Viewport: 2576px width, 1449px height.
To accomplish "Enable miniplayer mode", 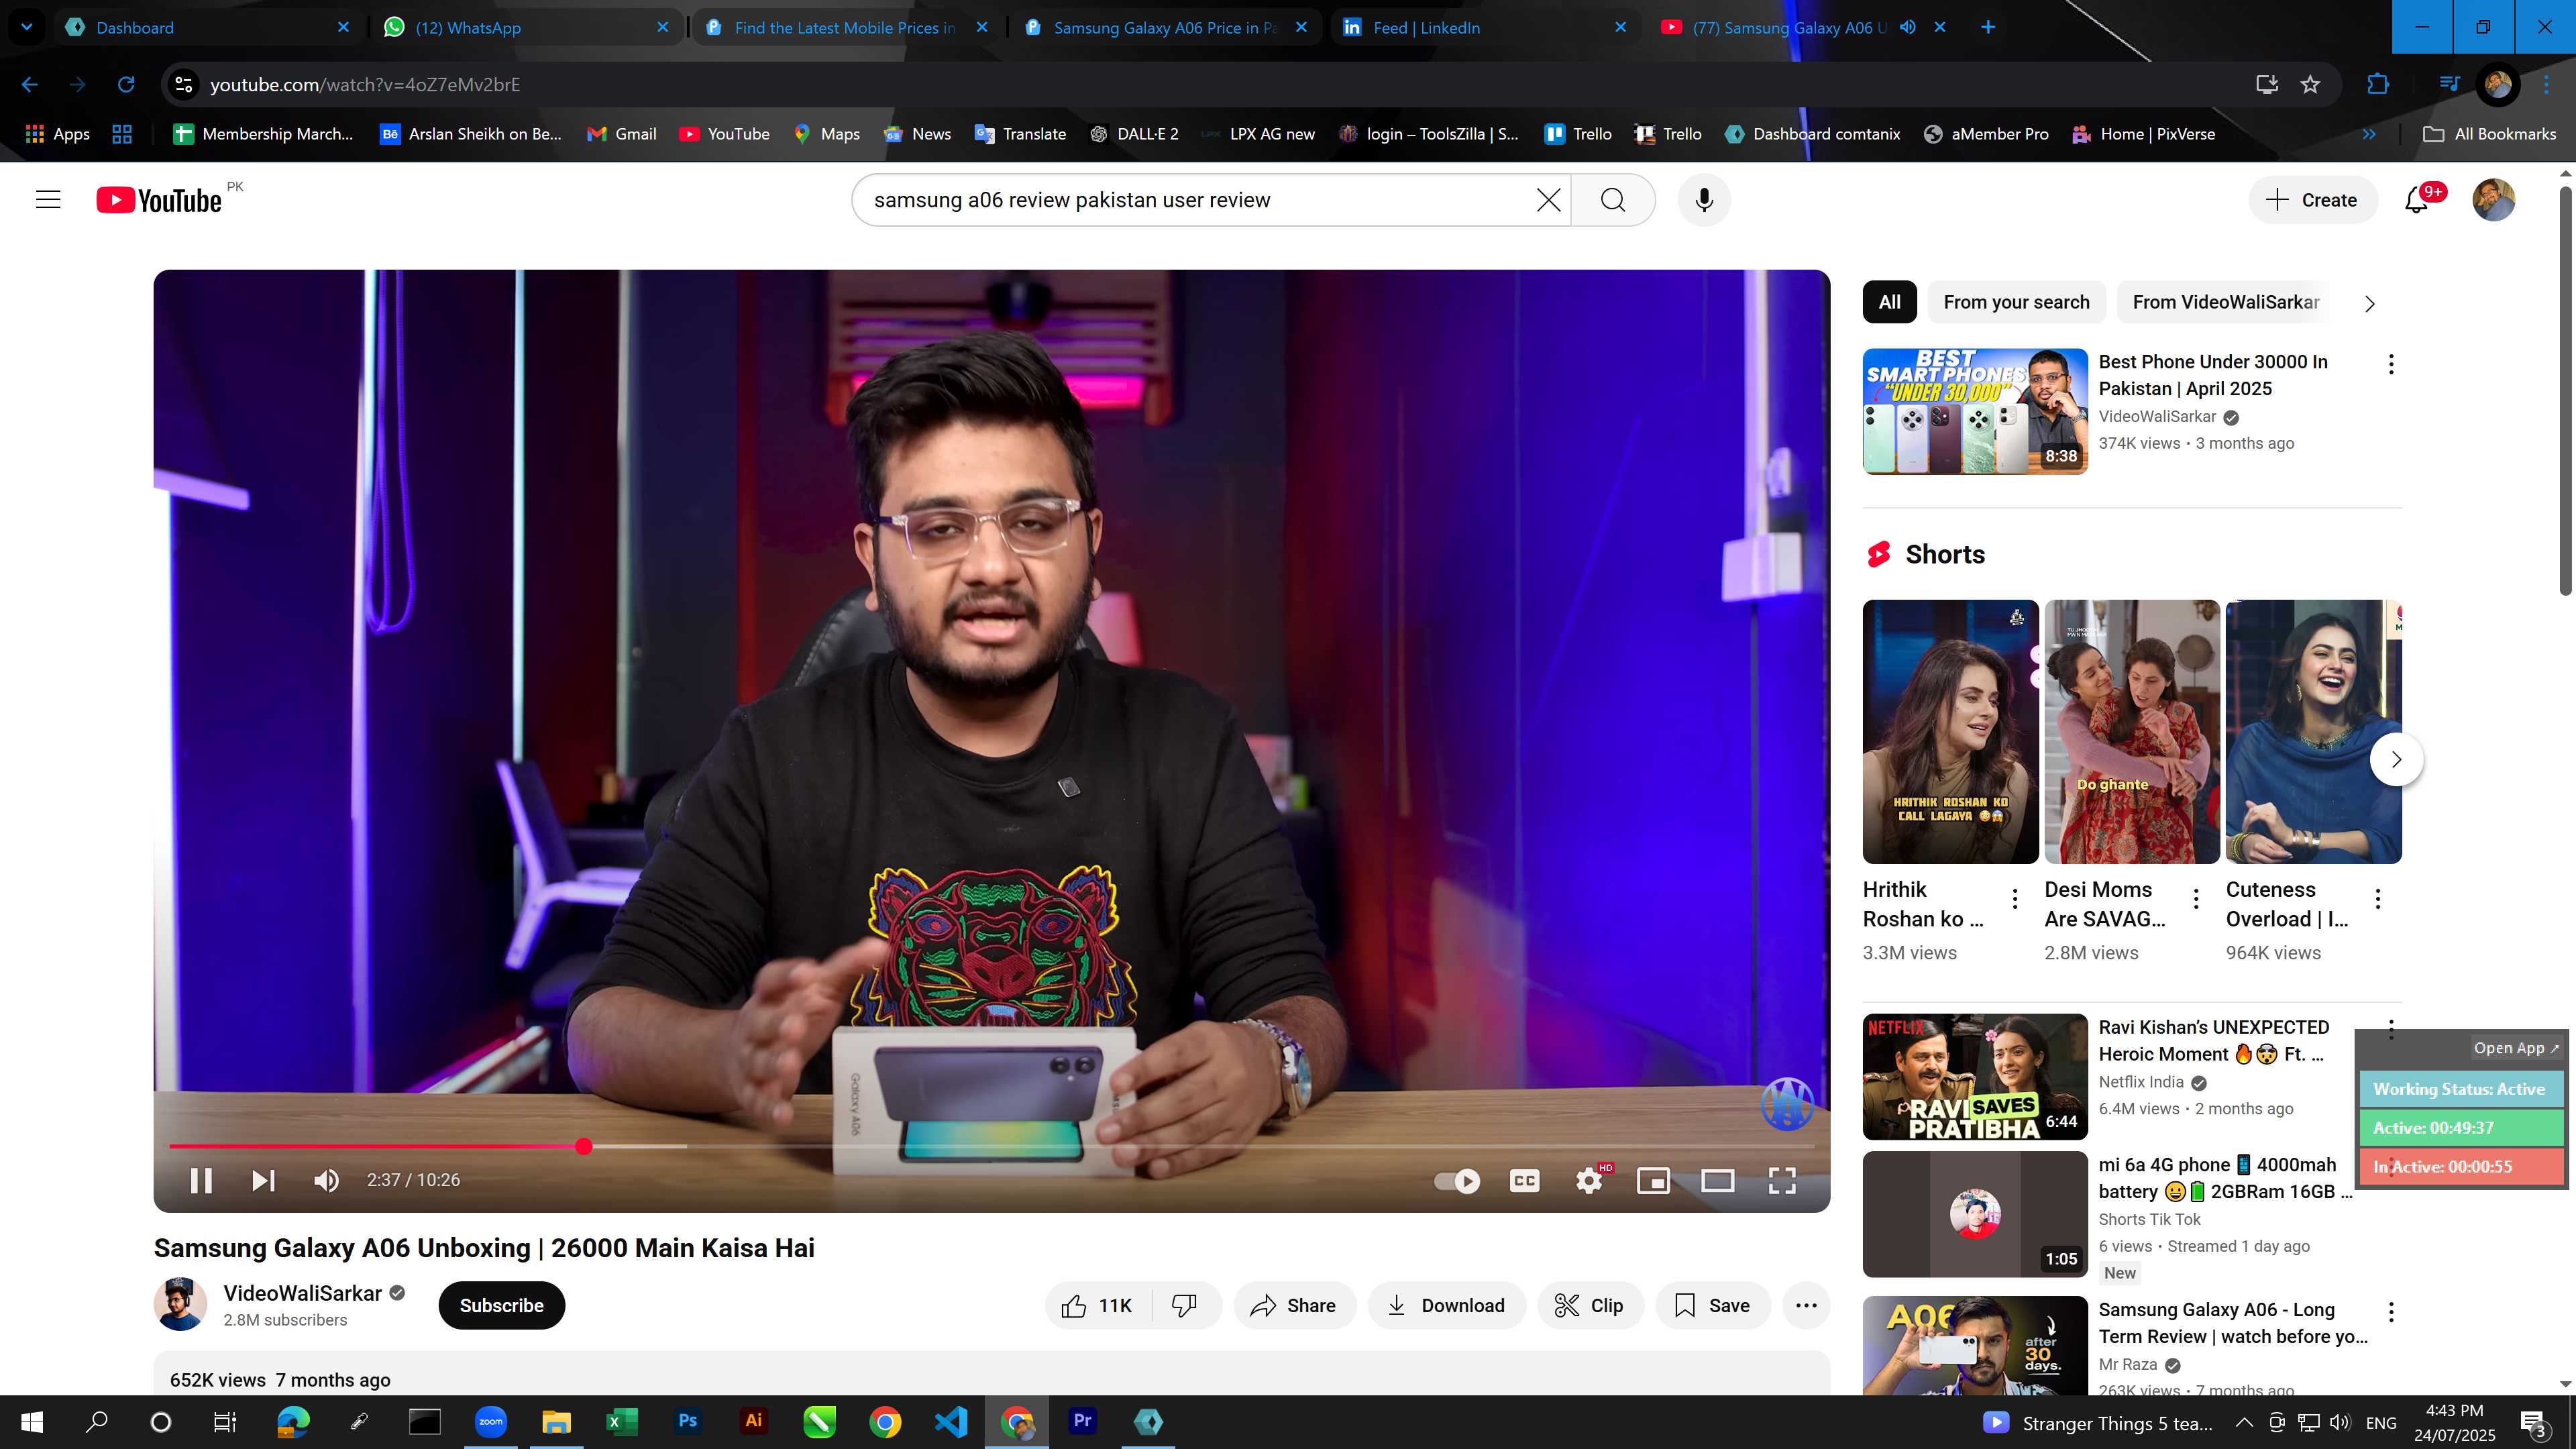I will [x=1653, y=1181].
